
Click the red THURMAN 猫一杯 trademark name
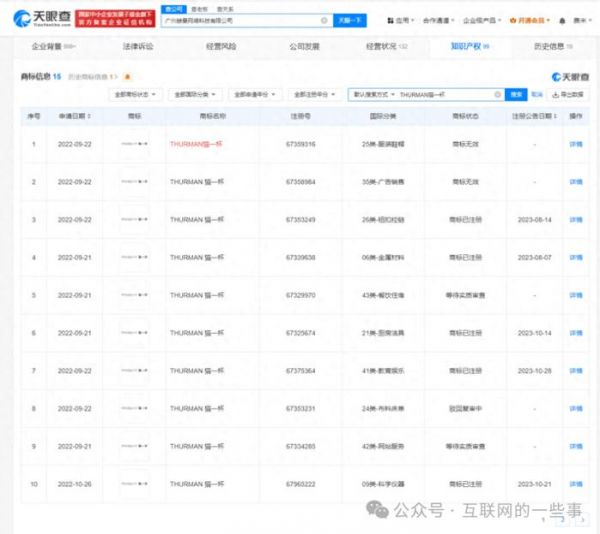coord(195,144)
